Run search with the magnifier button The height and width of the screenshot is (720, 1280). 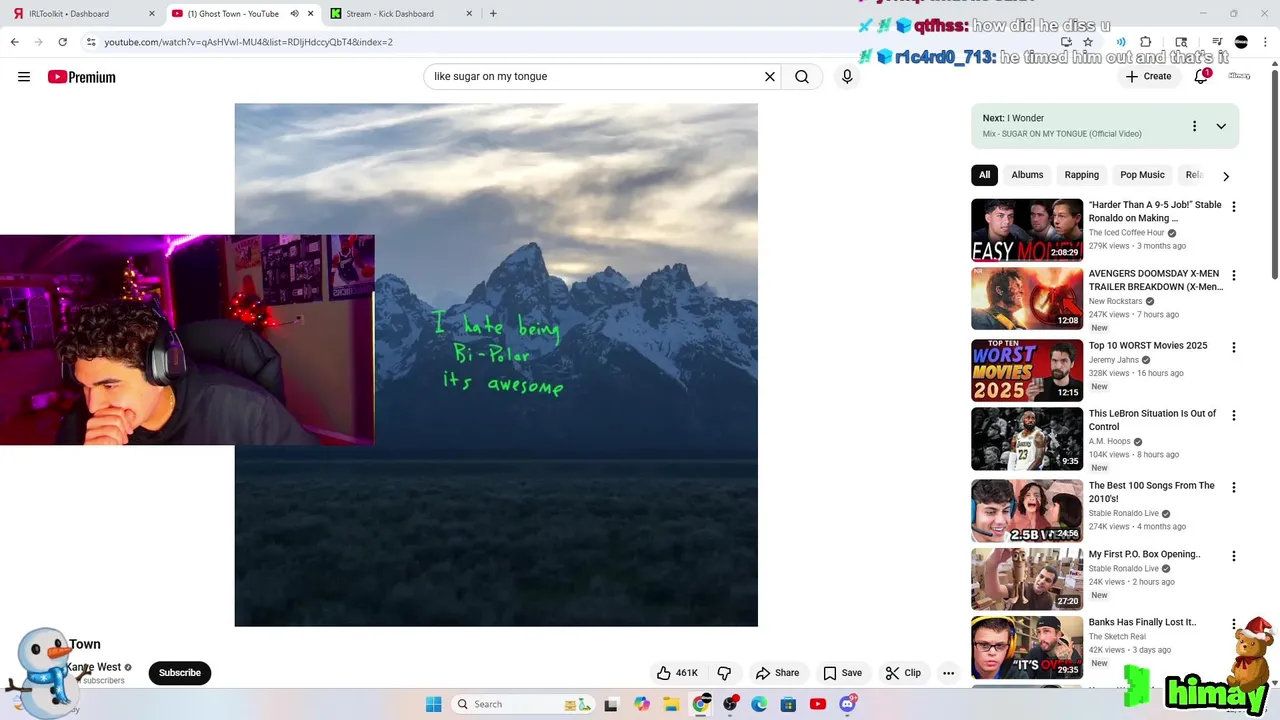pos(802,76)
